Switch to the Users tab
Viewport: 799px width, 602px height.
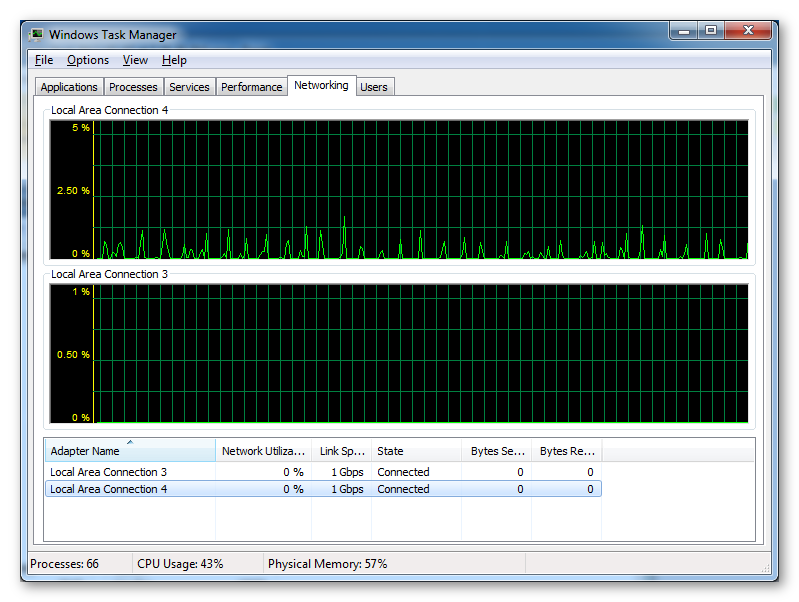[x=374, y=87]
